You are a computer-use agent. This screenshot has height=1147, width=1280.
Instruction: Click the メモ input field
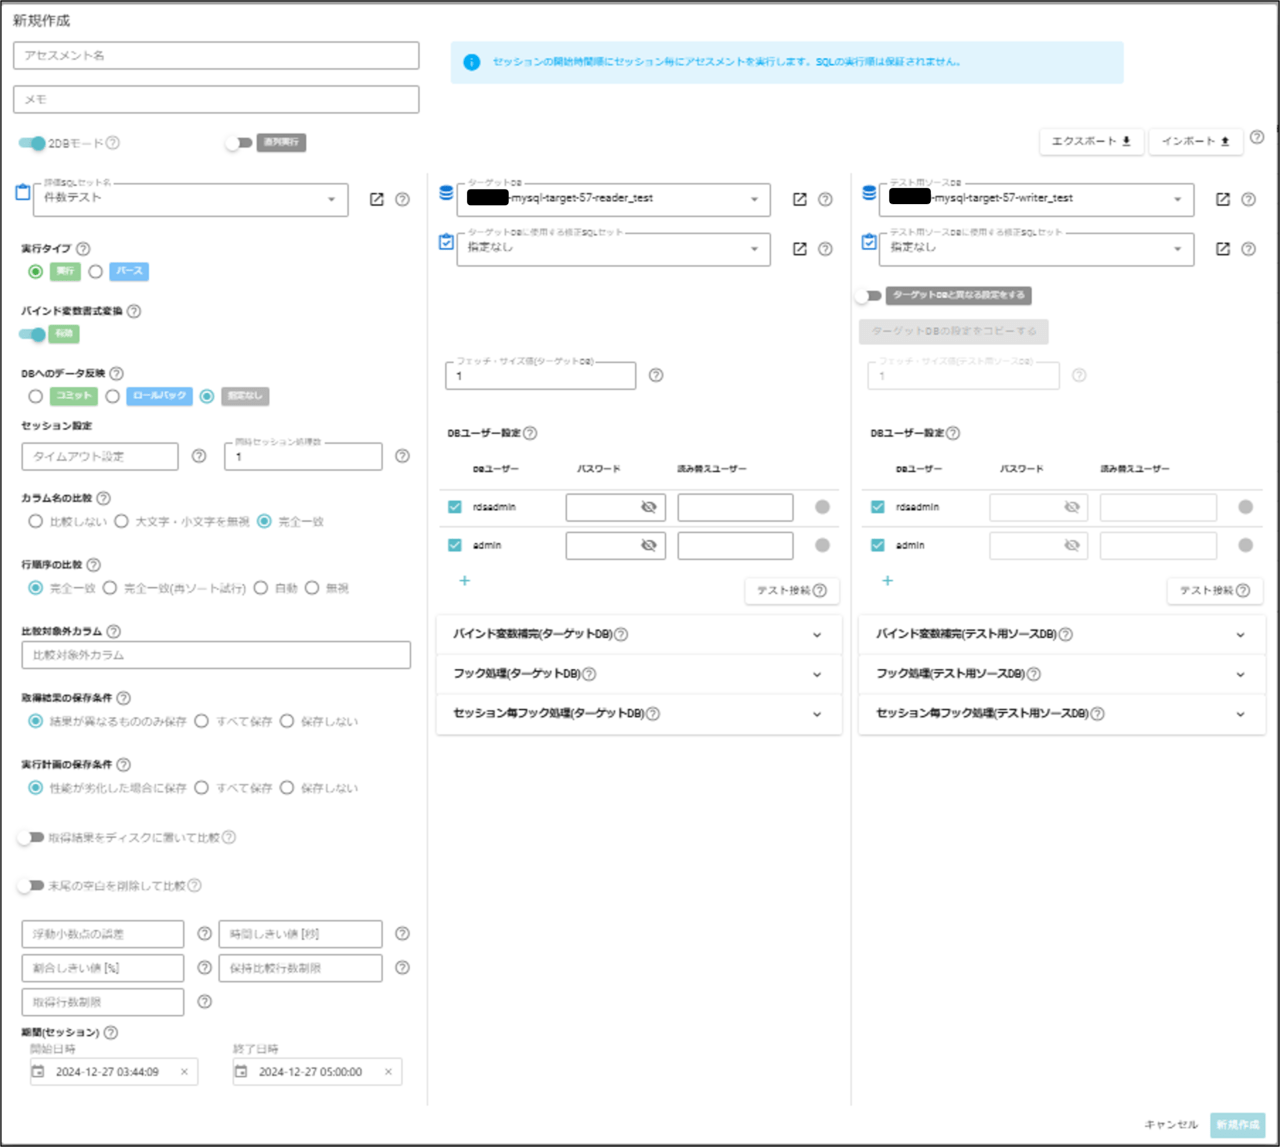(216, 99)
